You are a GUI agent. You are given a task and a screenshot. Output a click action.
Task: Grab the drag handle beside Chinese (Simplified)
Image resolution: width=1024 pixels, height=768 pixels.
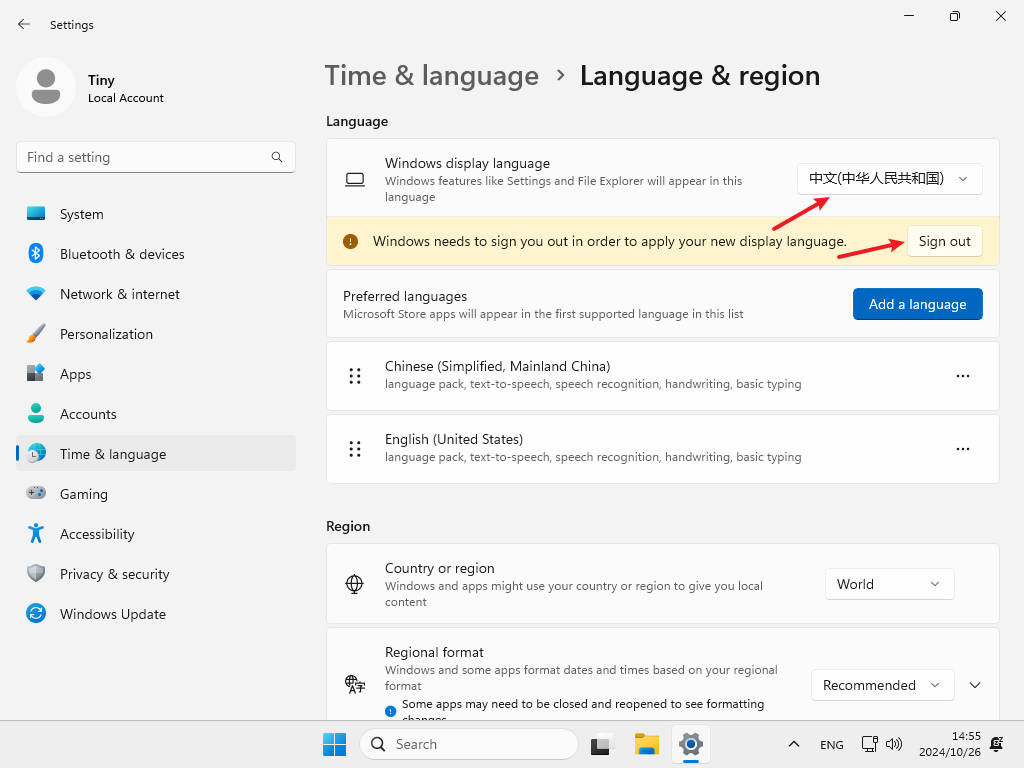pos(355,376)
